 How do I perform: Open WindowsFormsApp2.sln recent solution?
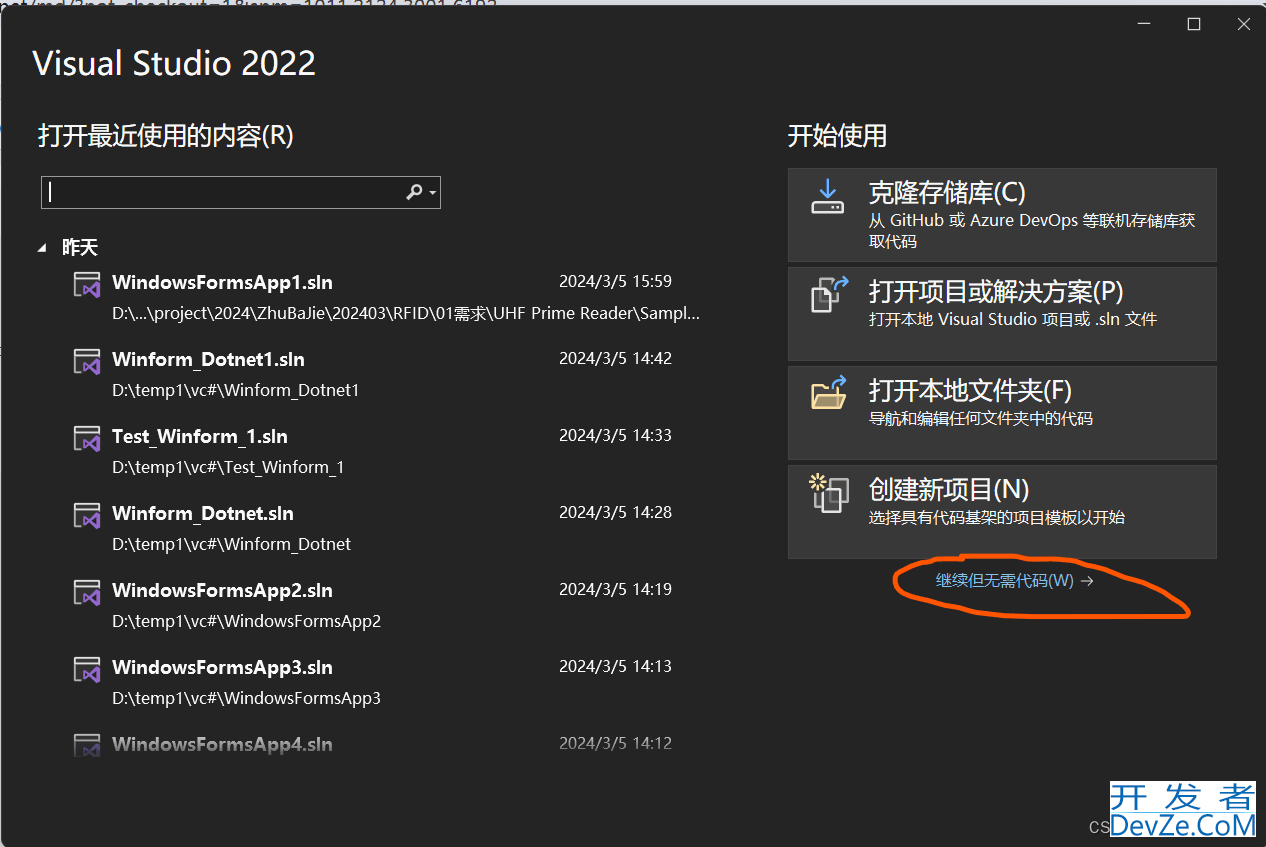pyautogui.click(x=385, y=605)
